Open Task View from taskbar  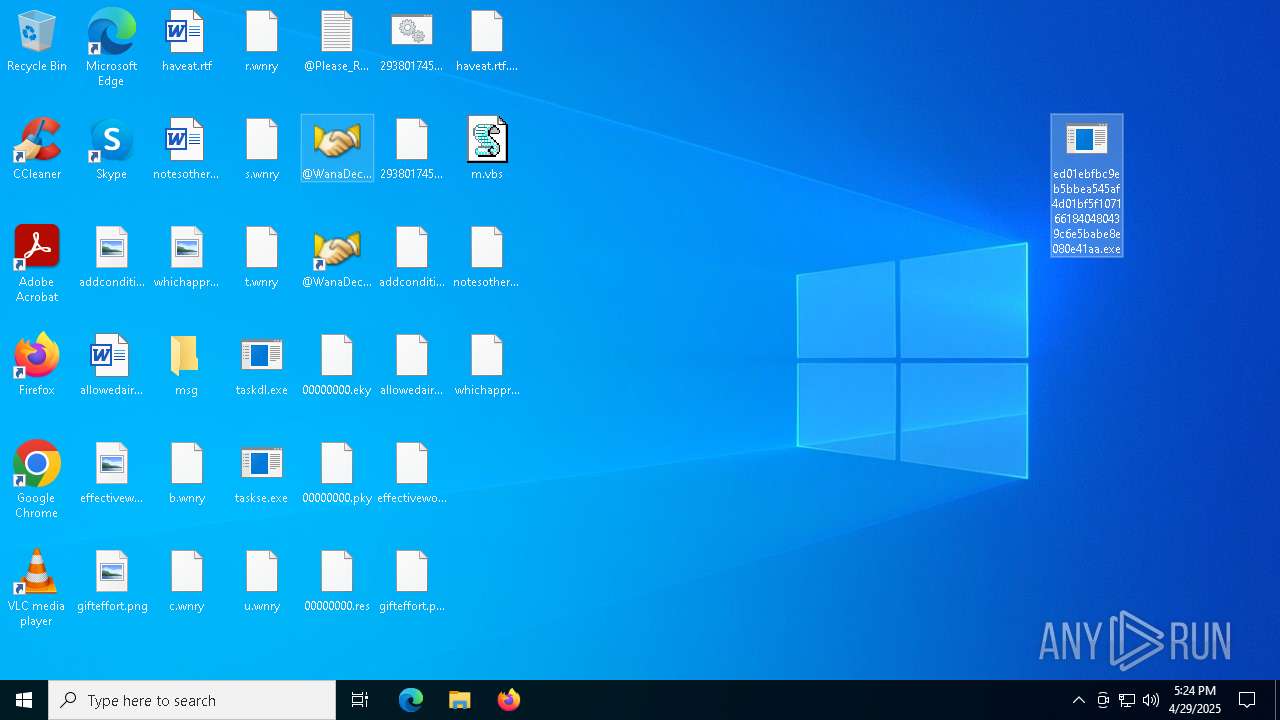click(360, 700)
